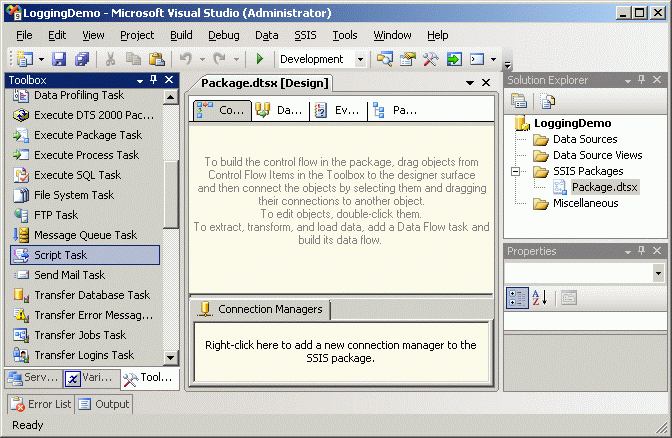Select the Send Mail Task item

pos(86,275)
